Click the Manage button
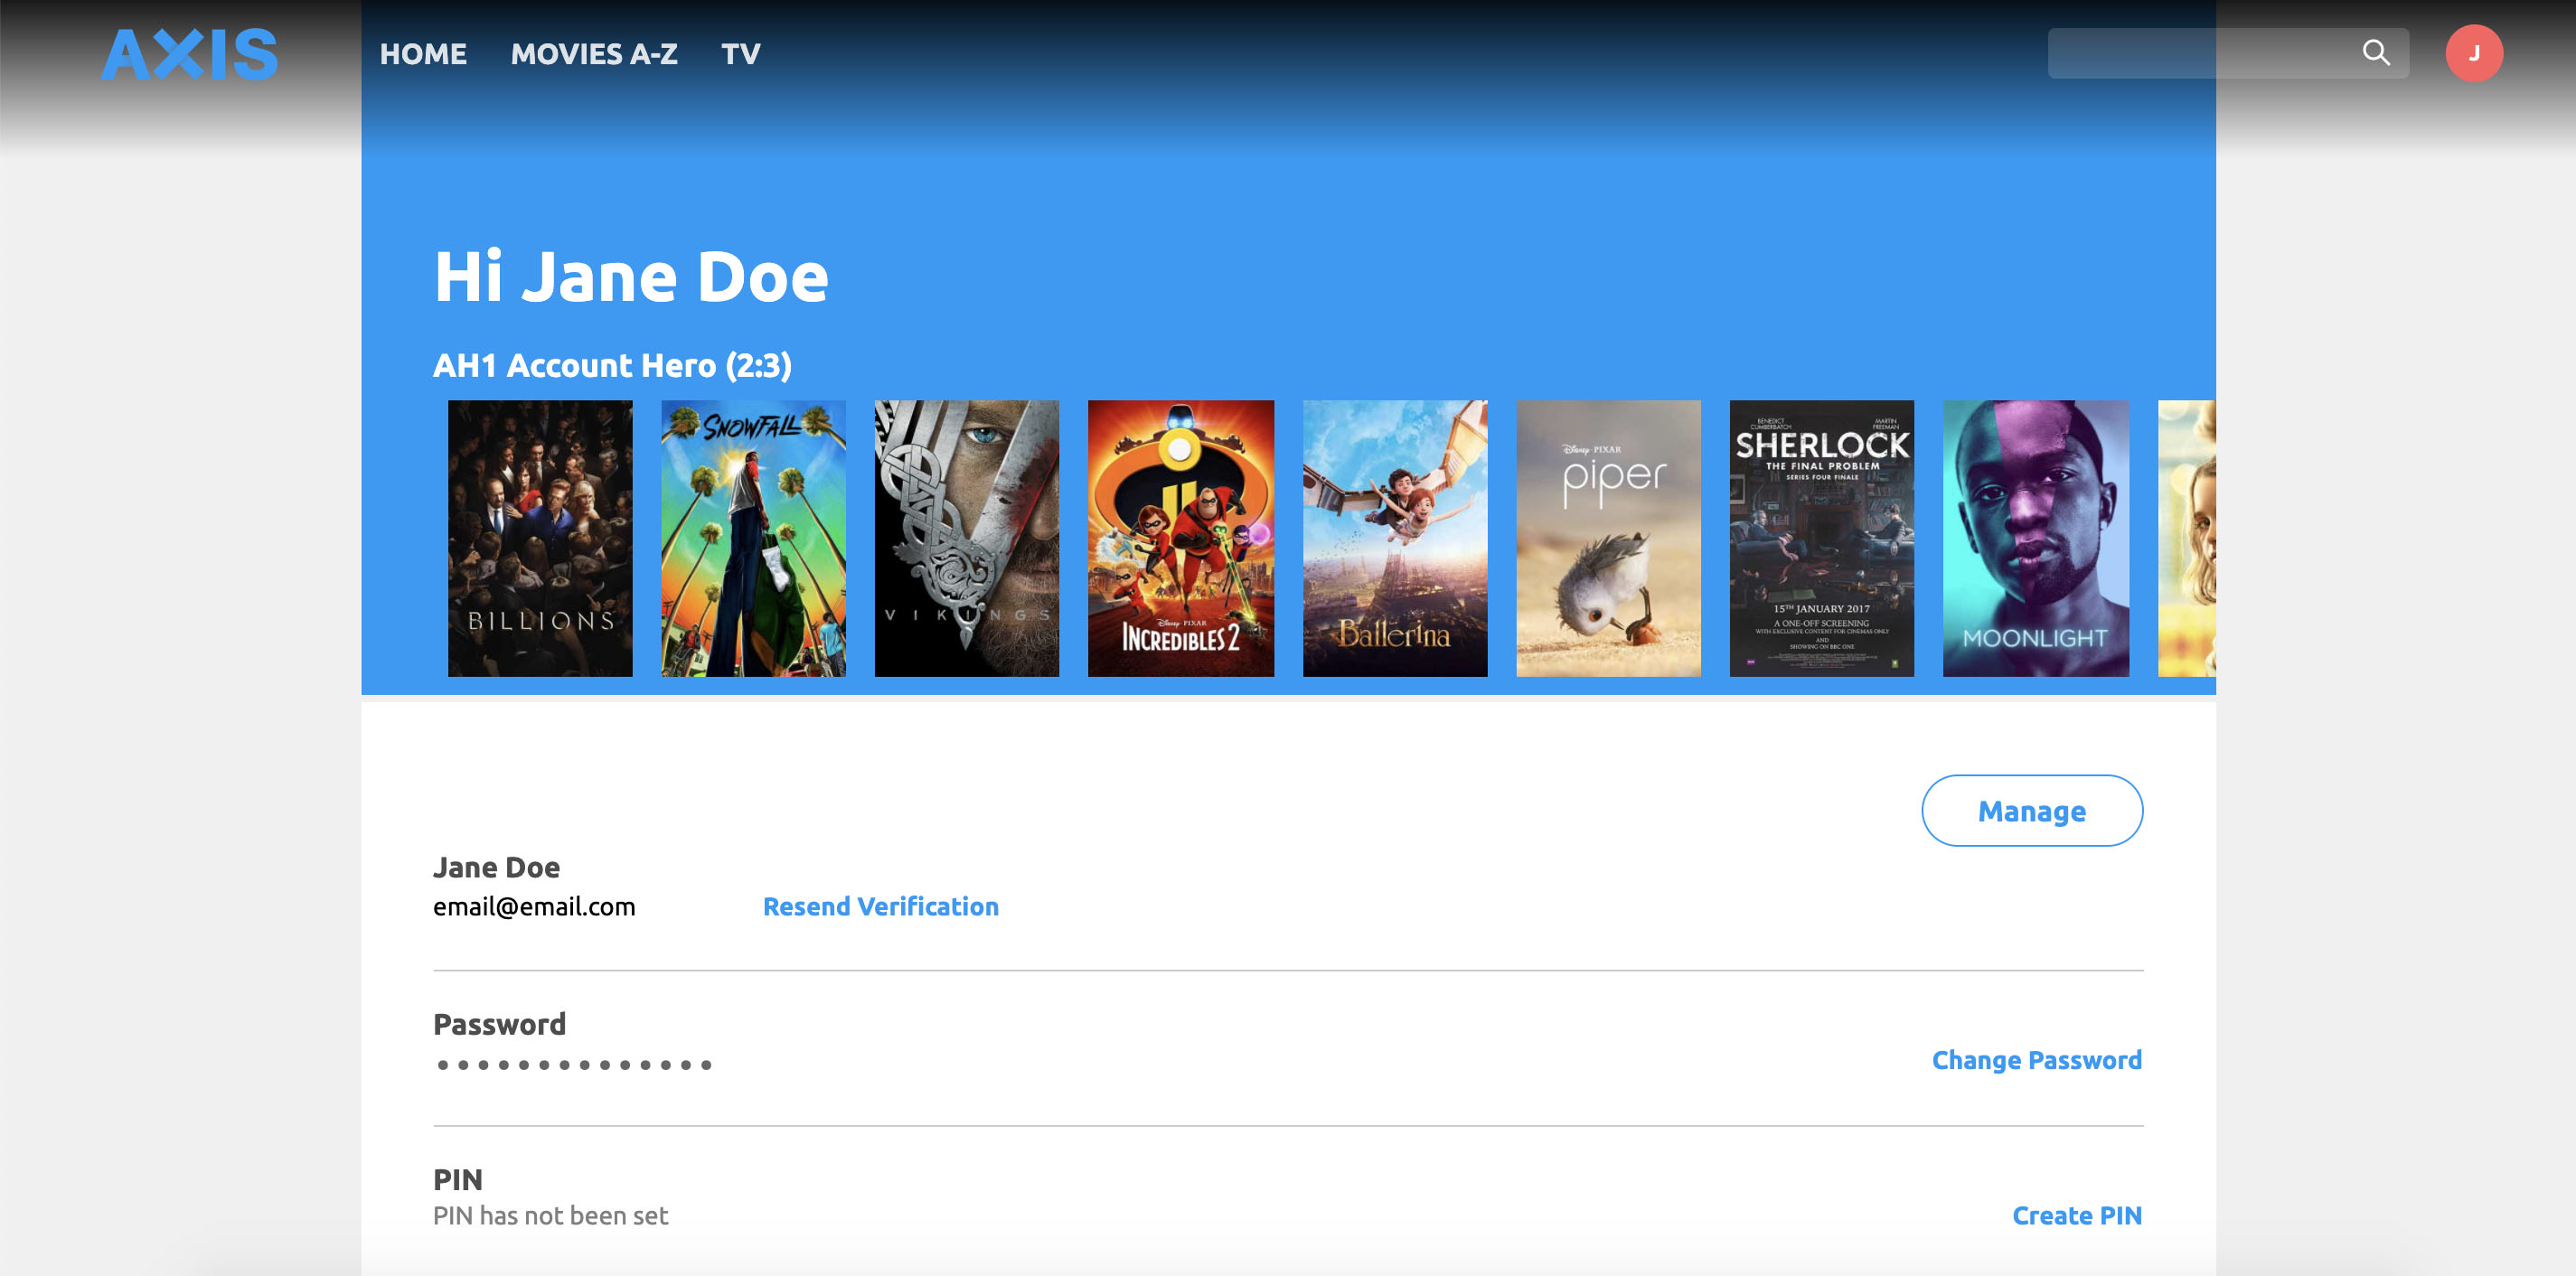Image resolution: width=2576 pixels, height=1276 pixels. coord(2032,810)
